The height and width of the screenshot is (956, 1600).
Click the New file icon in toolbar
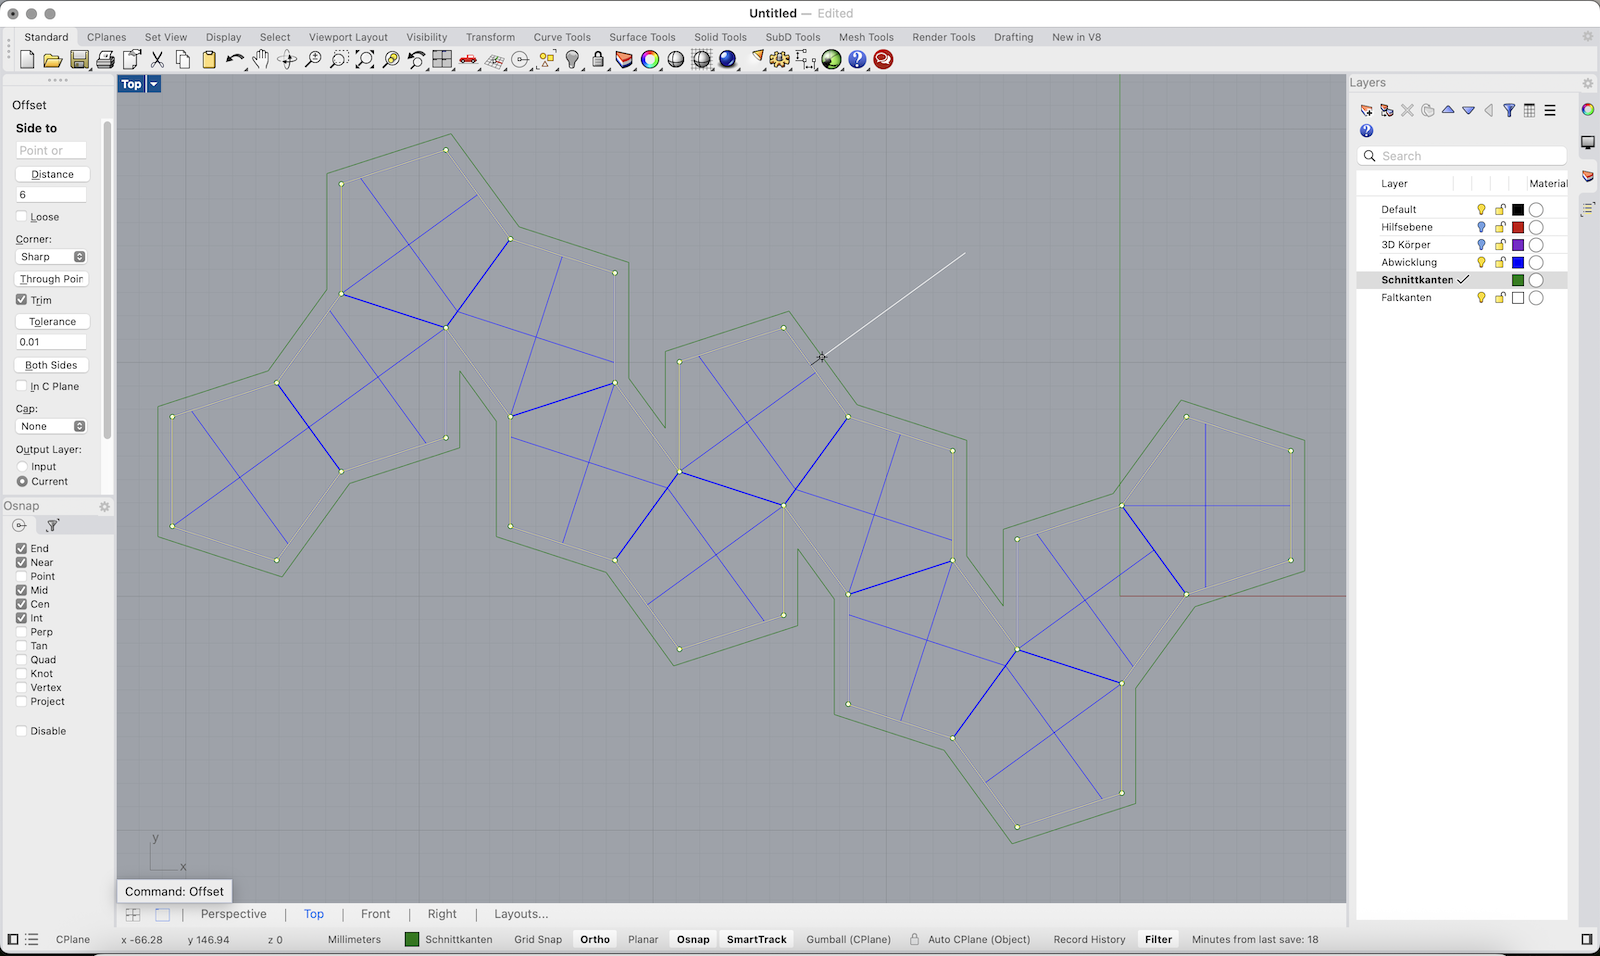(27, 60)
